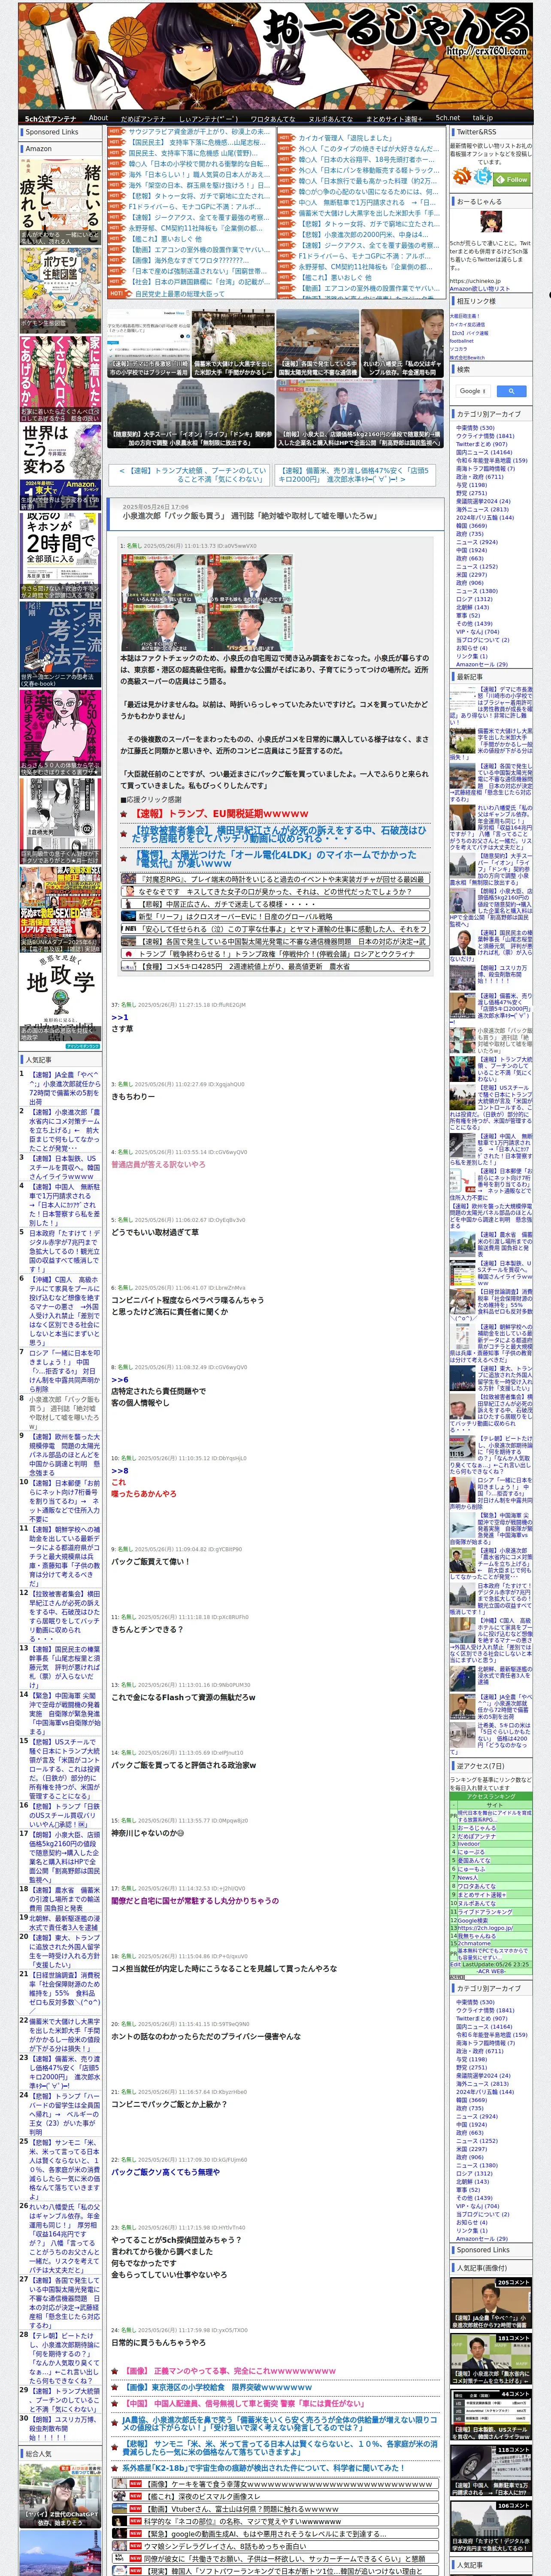Open category Amazonセール (29) in archive list
Screen dimensions: 551x2576
(482, 664)
